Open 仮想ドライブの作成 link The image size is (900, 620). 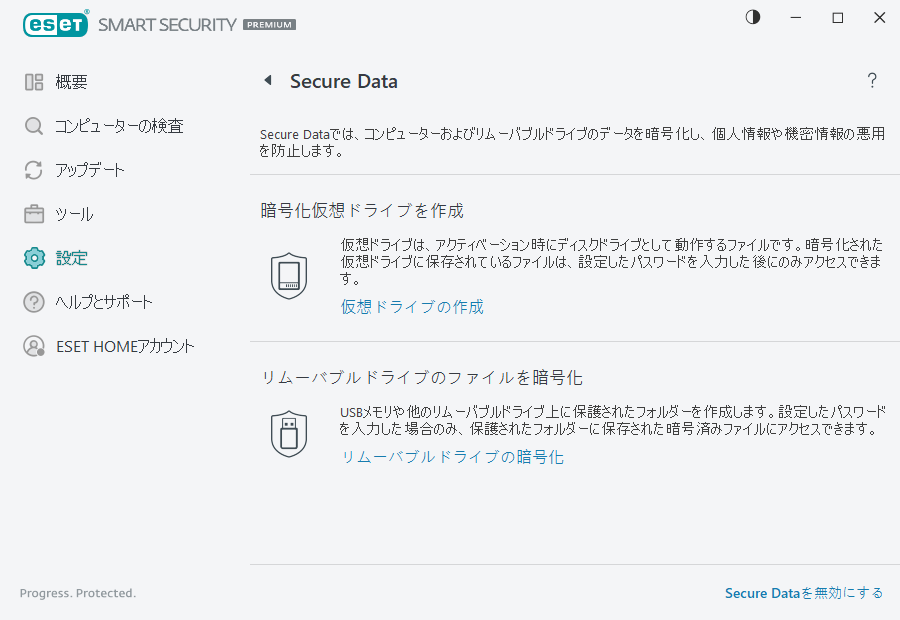tap(412, 308)
